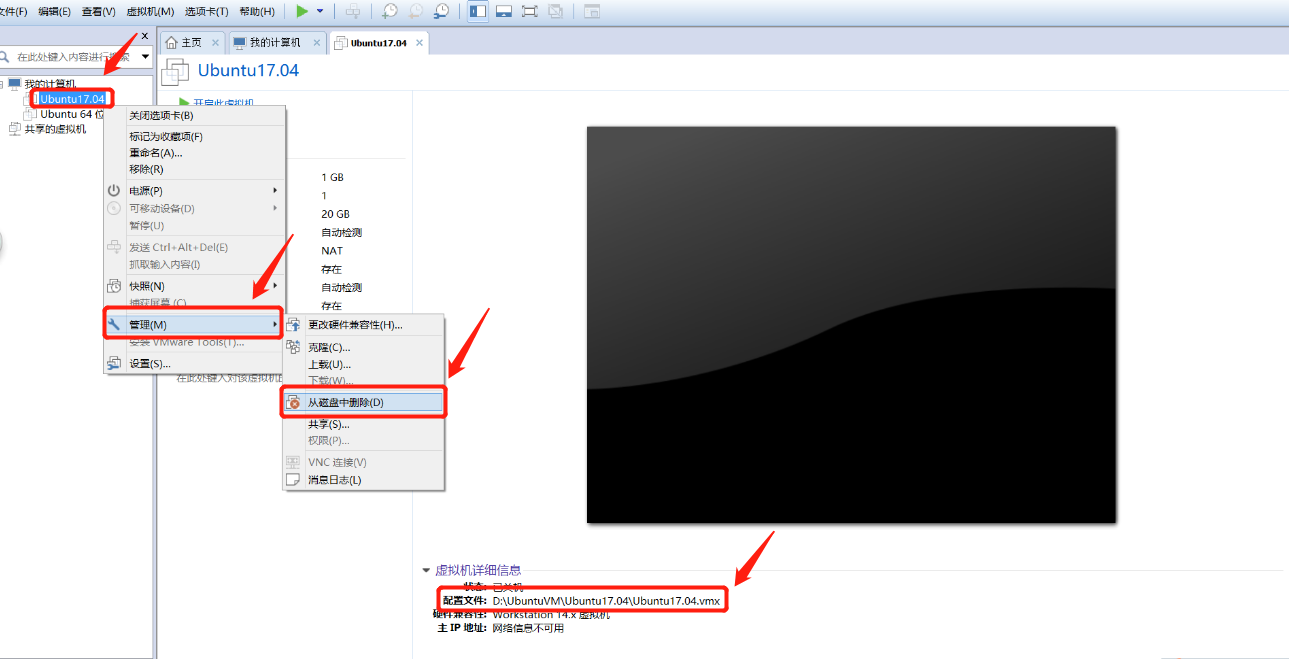This screenshot has height=659, width=1289.
Task: Click the VM black screen preview thumbnail
Action: coord(851,325)
